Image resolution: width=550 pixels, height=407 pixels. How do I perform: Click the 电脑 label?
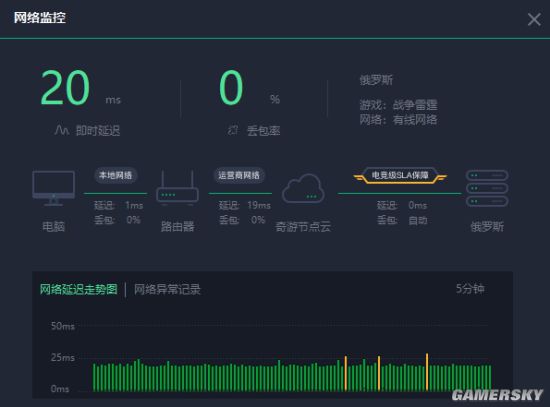coord(53,226)
